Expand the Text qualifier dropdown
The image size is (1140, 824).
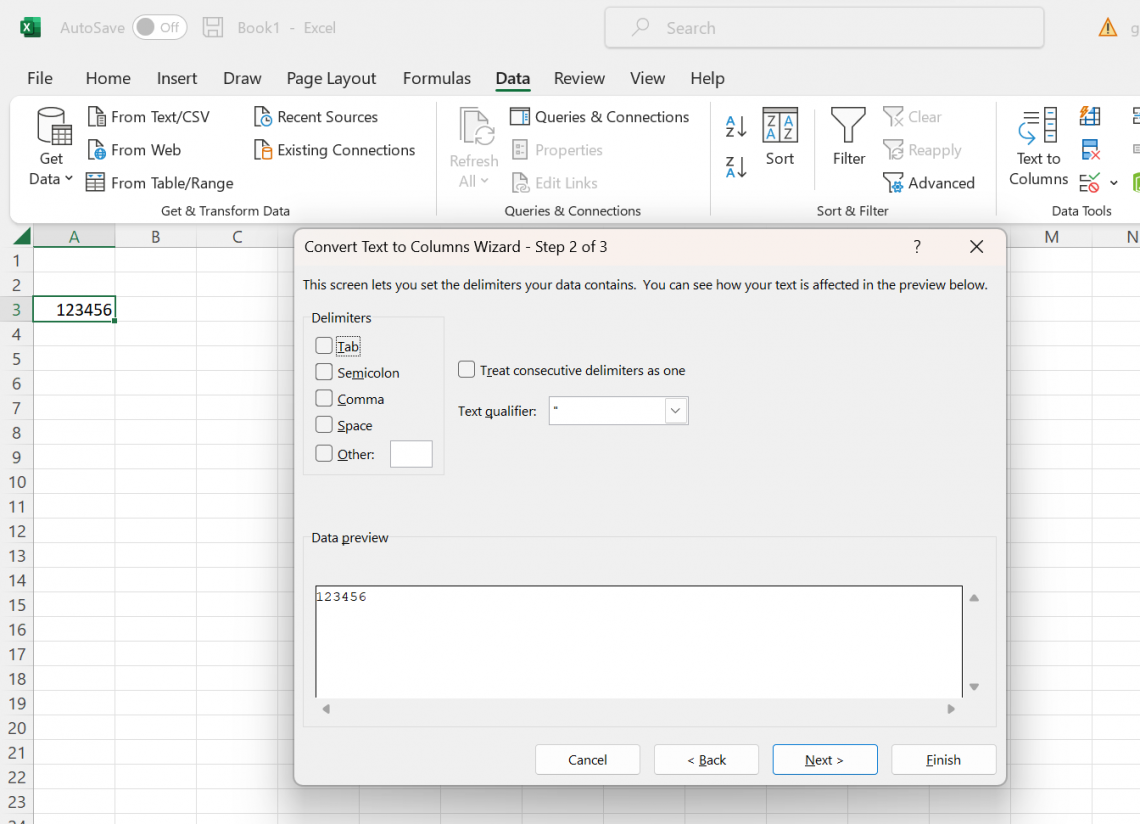click(x=676, y=411)
